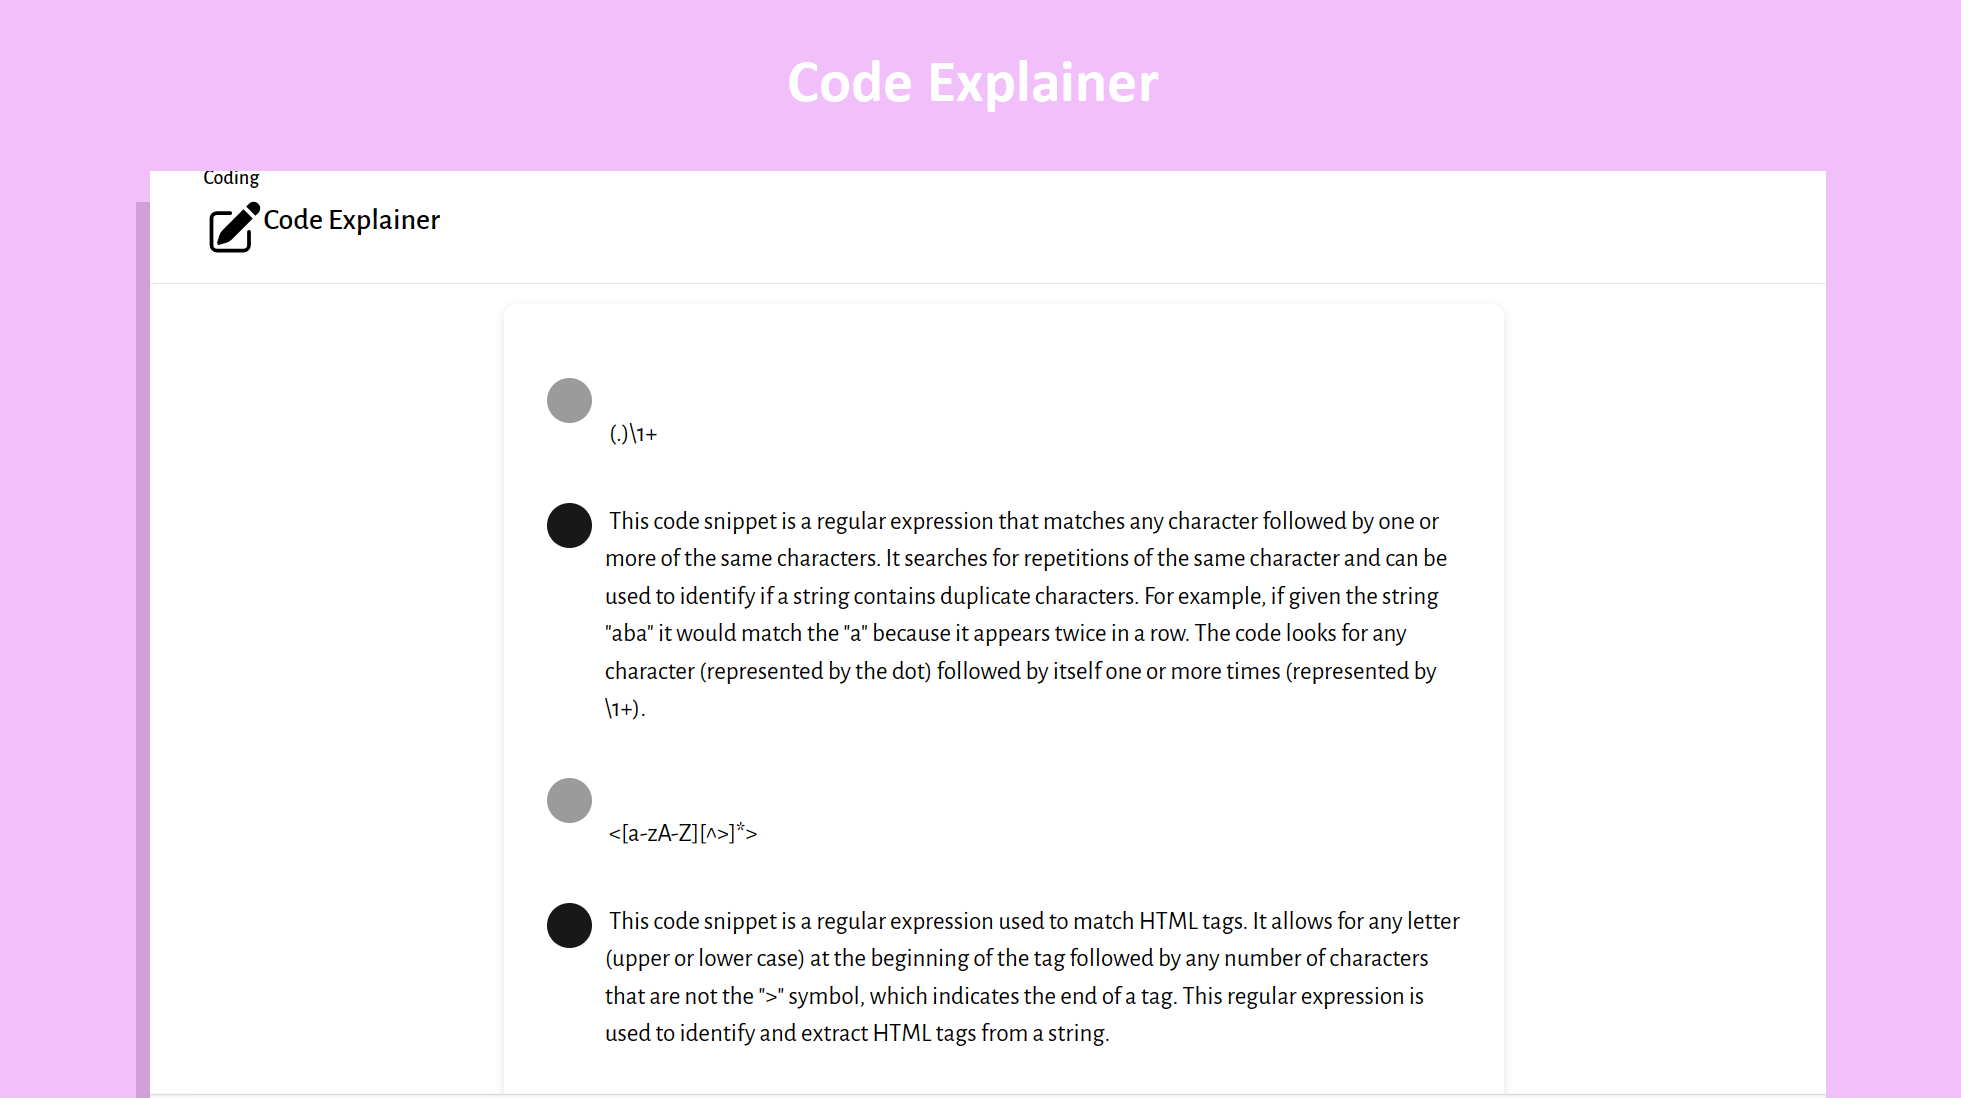Viewport: 1961px width, 1098px height.
Task: Click the line starting "This code snippet is a regular expression used"
Action: point(1033,921)
